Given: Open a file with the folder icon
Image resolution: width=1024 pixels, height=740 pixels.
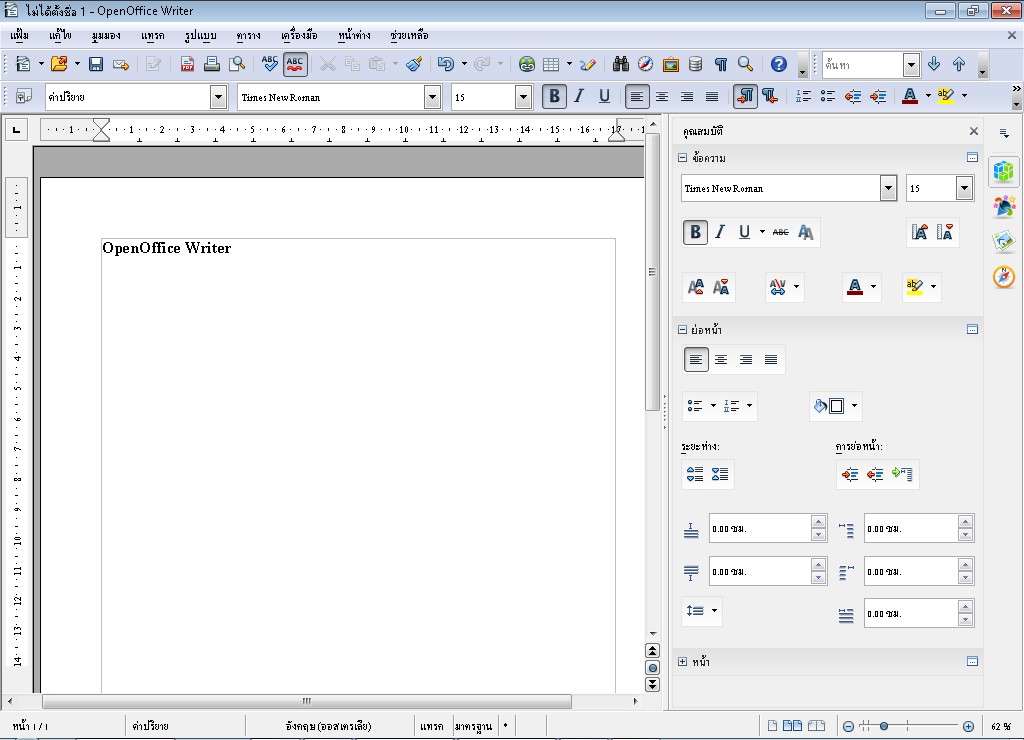Looking at the screenshot, I should [x=59, y=64].
